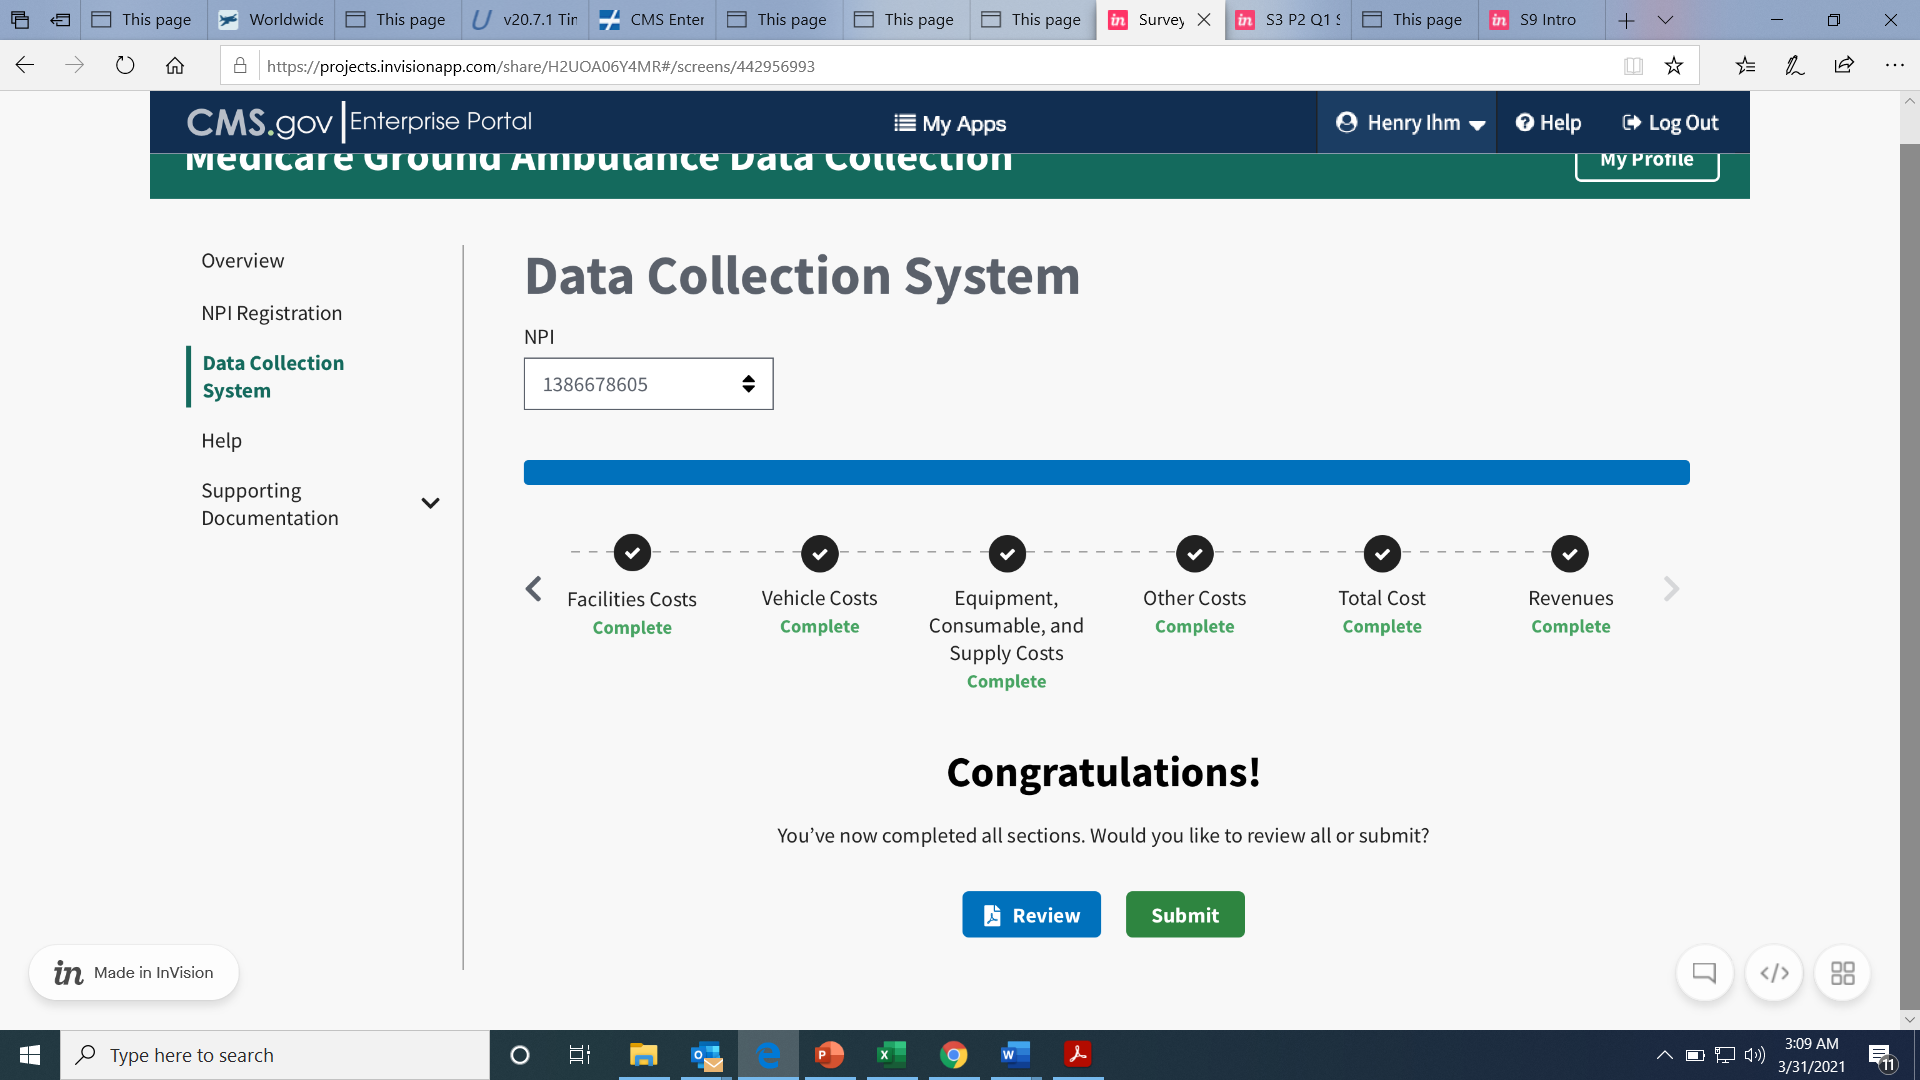Open the InVision inspect code icon
Image resolution: width=1920 pixels, height=1080 pixels.
pos(1774,973)
